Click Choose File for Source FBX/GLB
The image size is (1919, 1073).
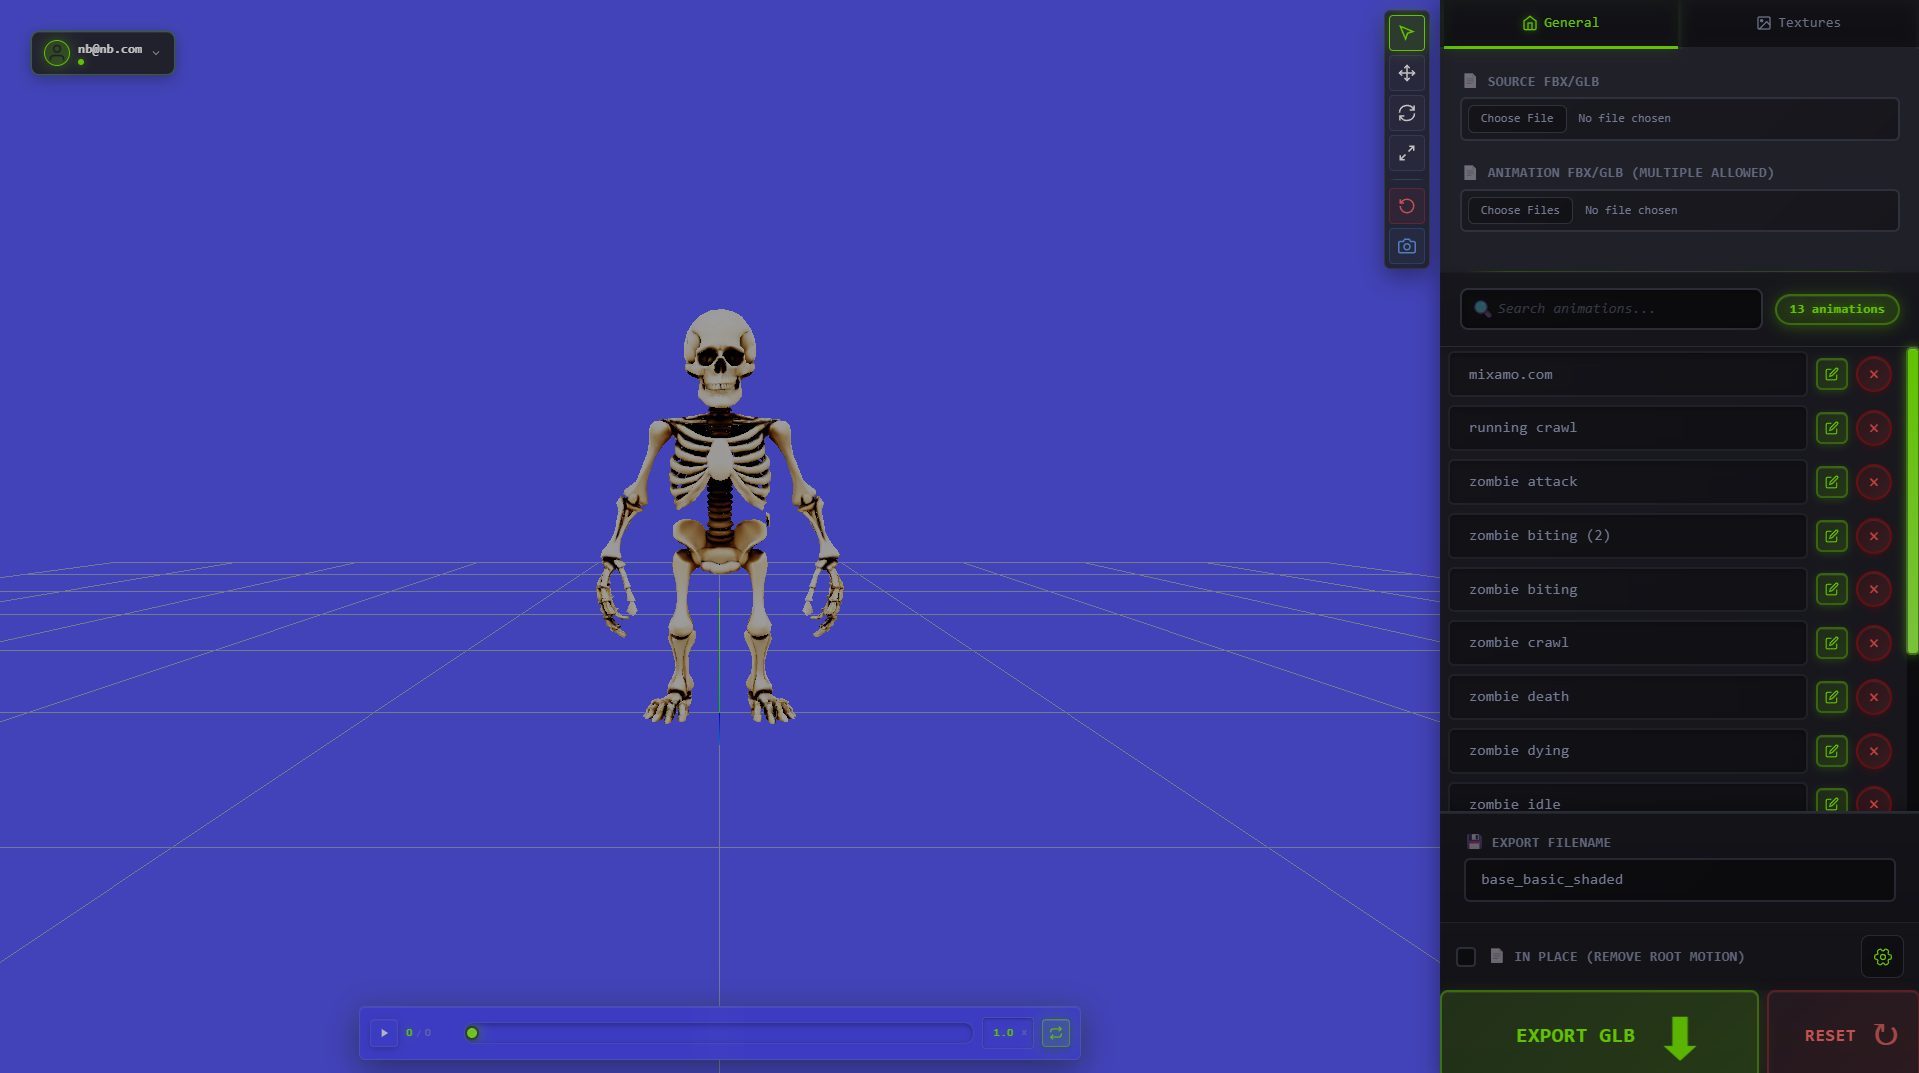pos(1517,118)
